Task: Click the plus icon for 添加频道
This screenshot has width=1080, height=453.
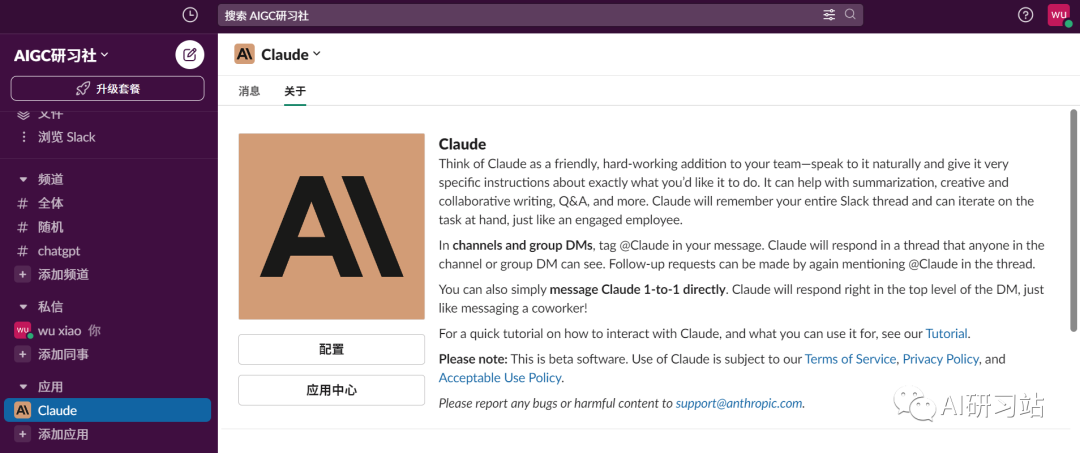Action: (x=23, y=275)
